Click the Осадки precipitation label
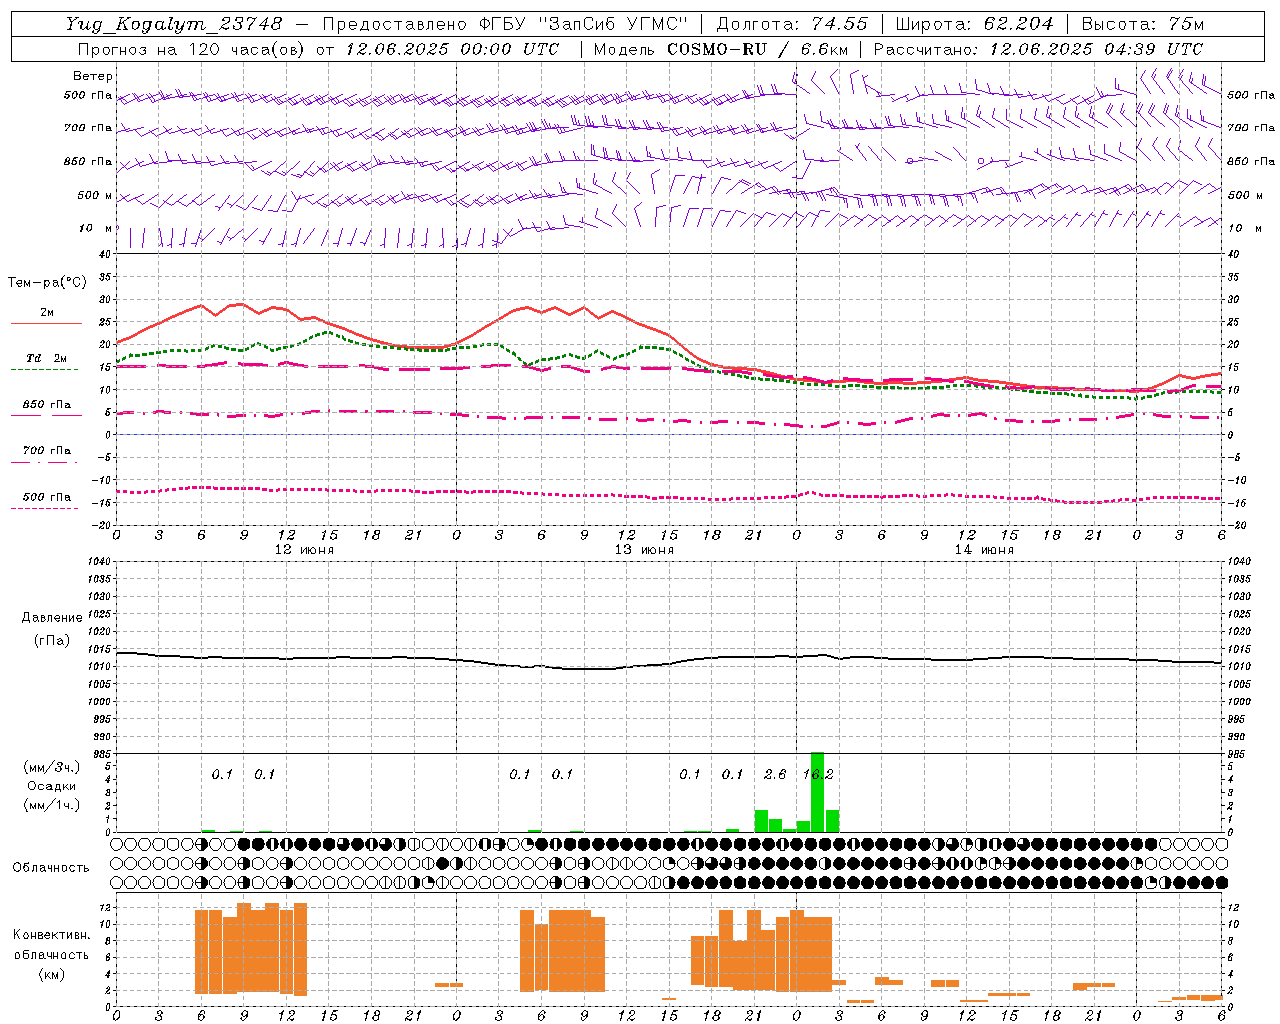Screen dimensions: 1280x1024 pos(52,786)
